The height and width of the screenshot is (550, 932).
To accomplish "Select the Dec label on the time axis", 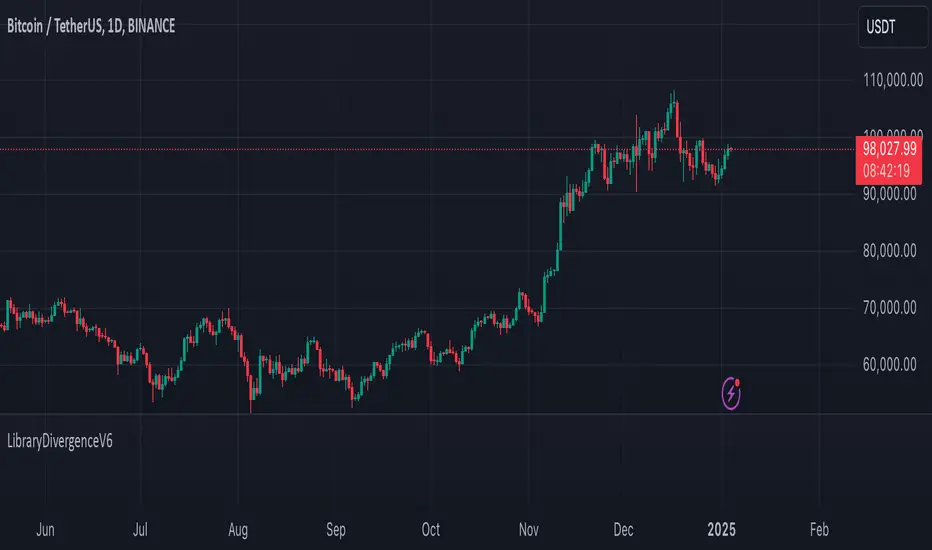I will tap(623, 529).
